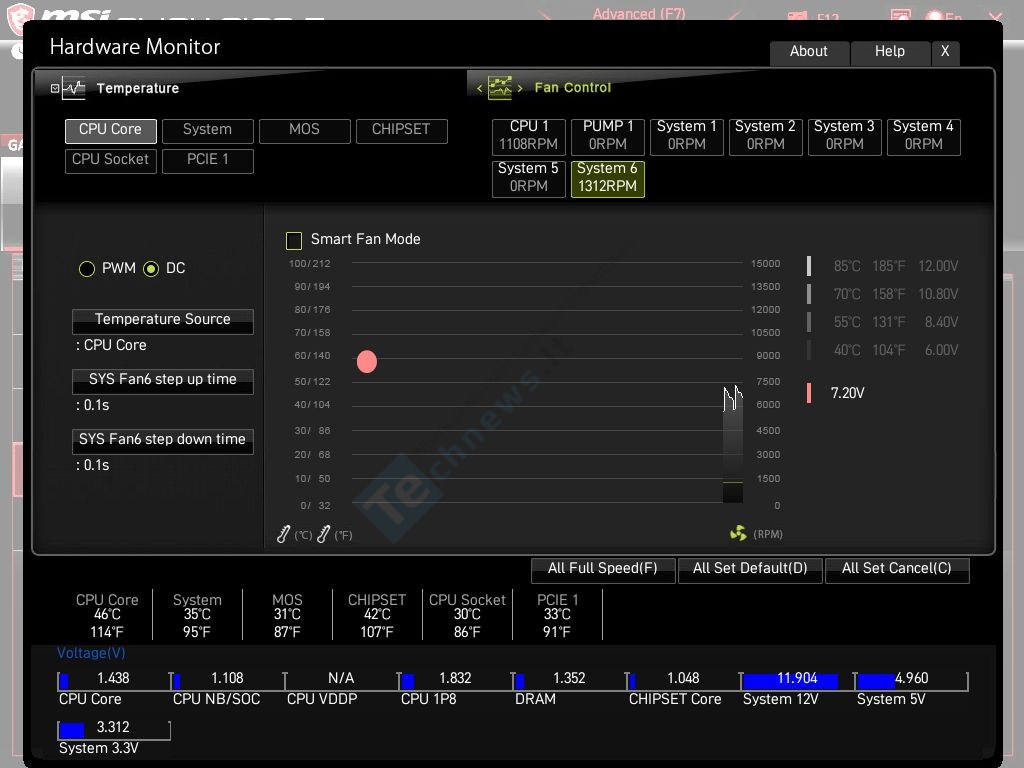
Task: Click the 55°C 8.40V threshold marker
Action: (809, 322)
